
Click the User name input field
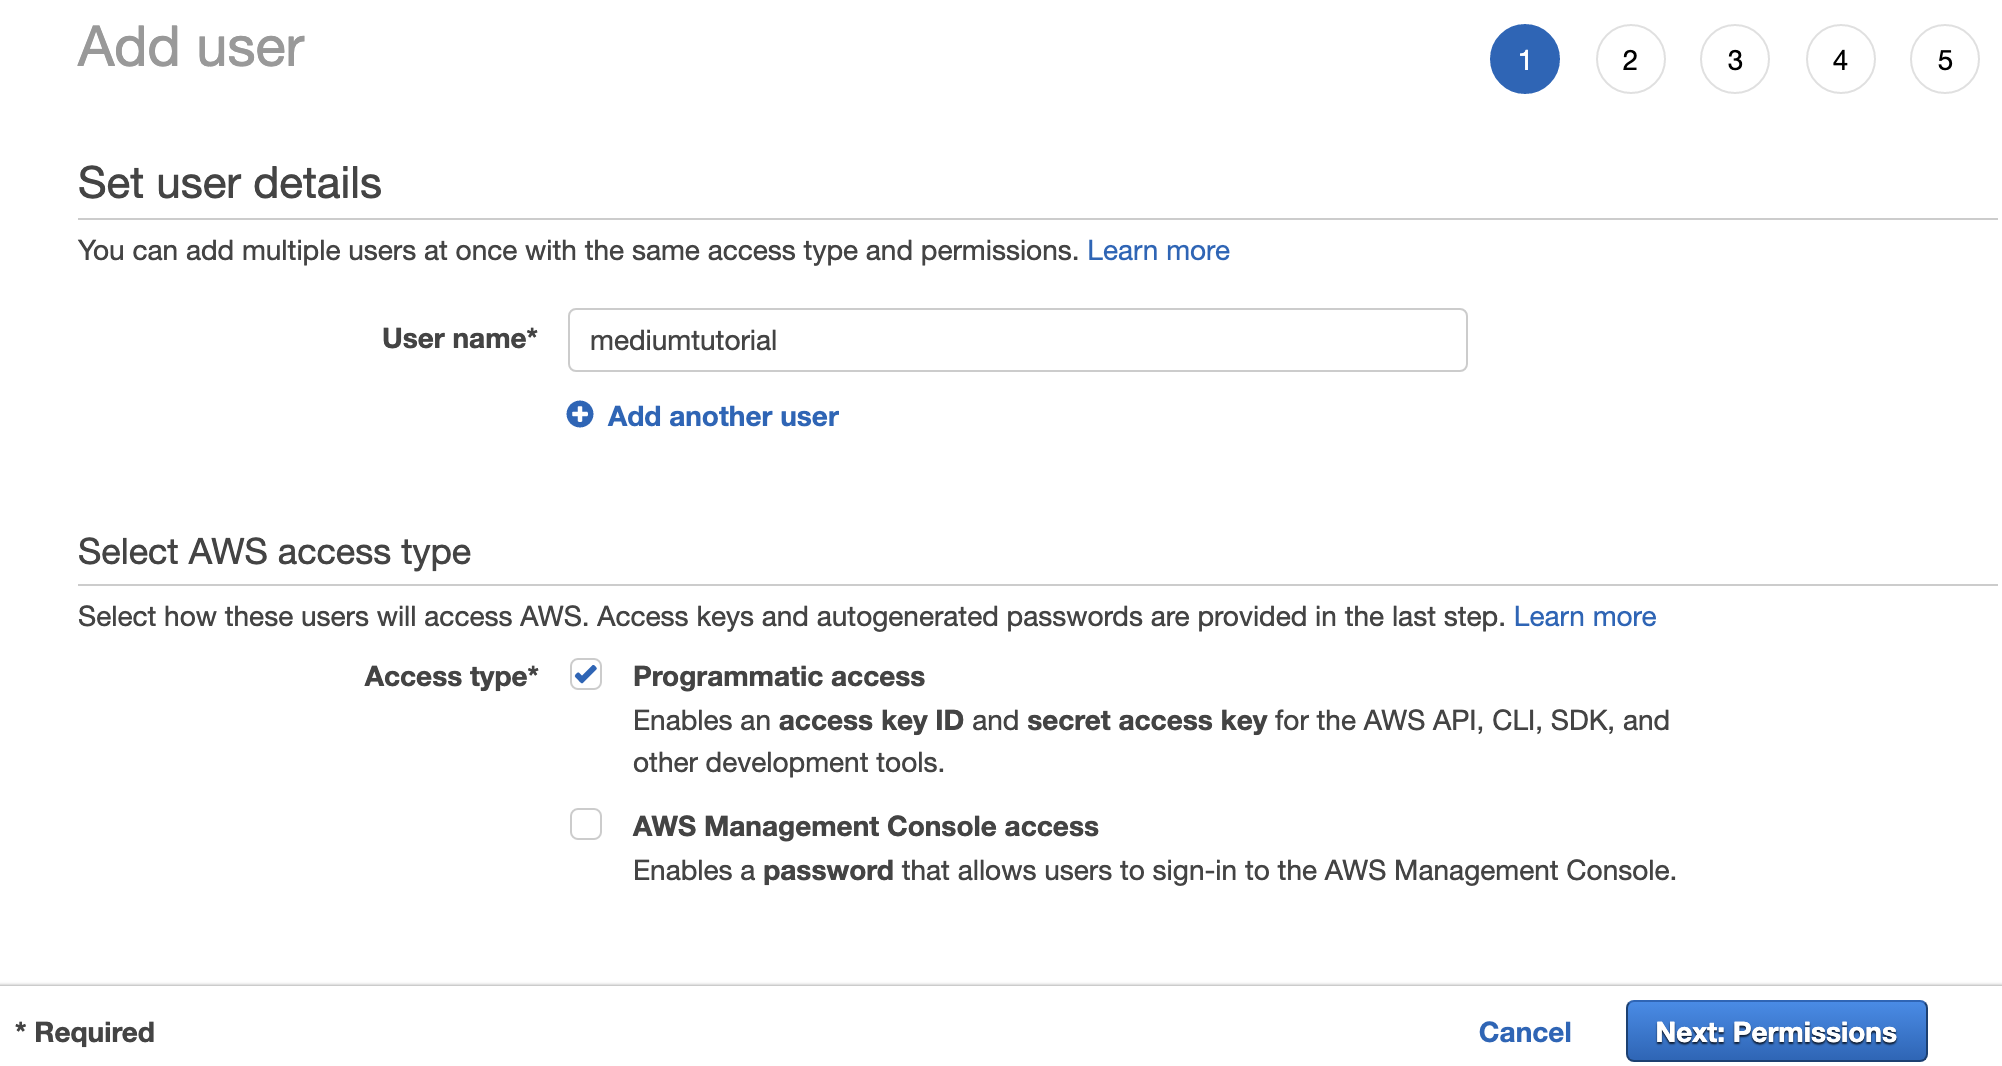[x=1017, y=340]
